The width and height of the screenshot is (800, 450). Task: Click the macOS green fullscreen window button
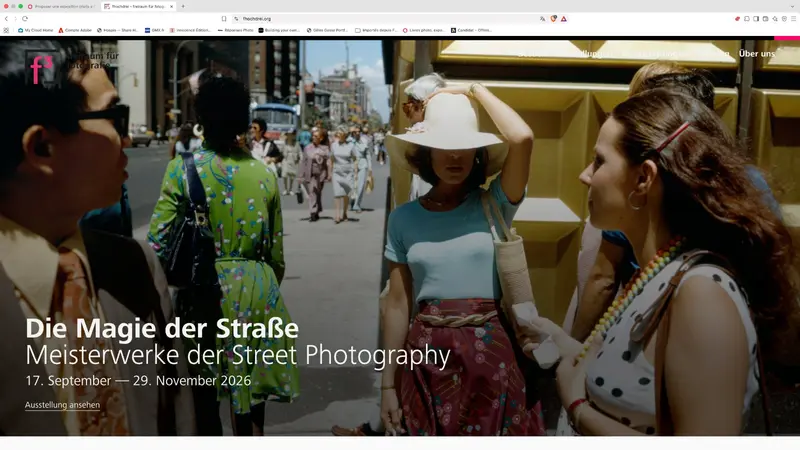point(20,6)
